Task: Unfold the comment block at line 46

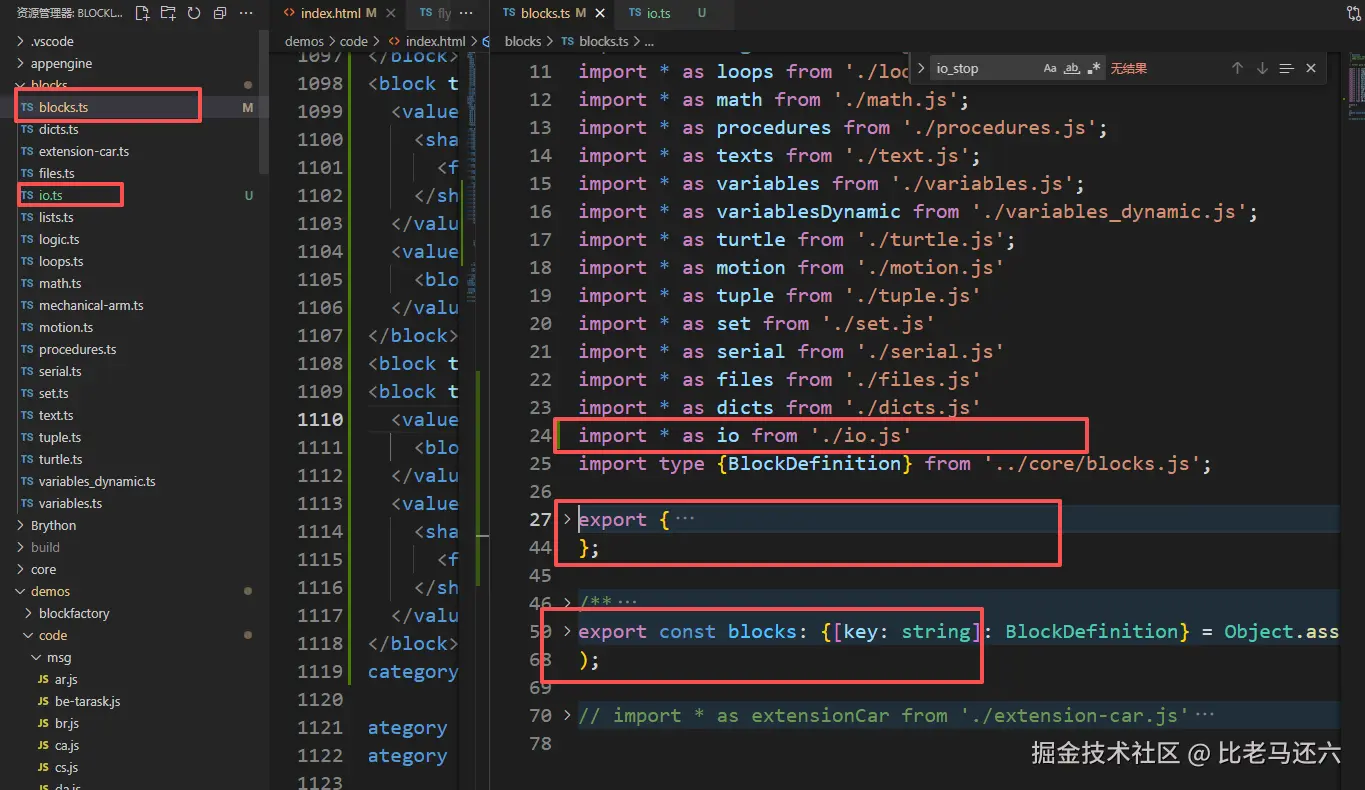Action: tap(567, 603)
